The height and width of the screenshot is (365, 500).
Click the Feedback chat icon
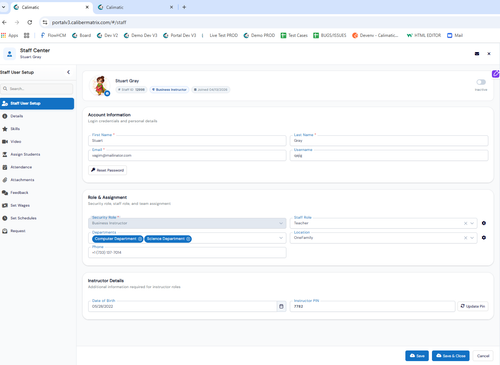pos(5,193)
